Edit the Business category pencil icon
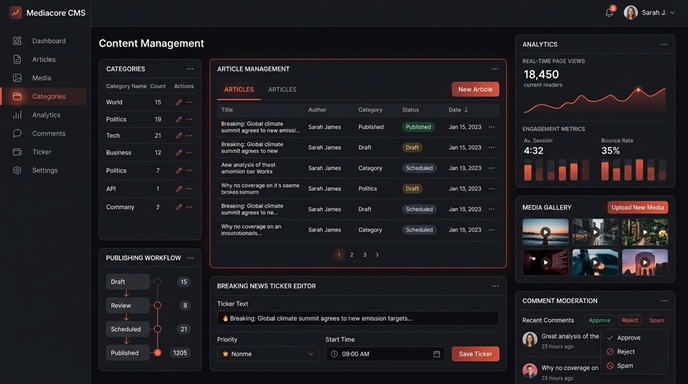The height and width of the screenshot is (384, 688). pyautogui.click(x=179, y=153)
